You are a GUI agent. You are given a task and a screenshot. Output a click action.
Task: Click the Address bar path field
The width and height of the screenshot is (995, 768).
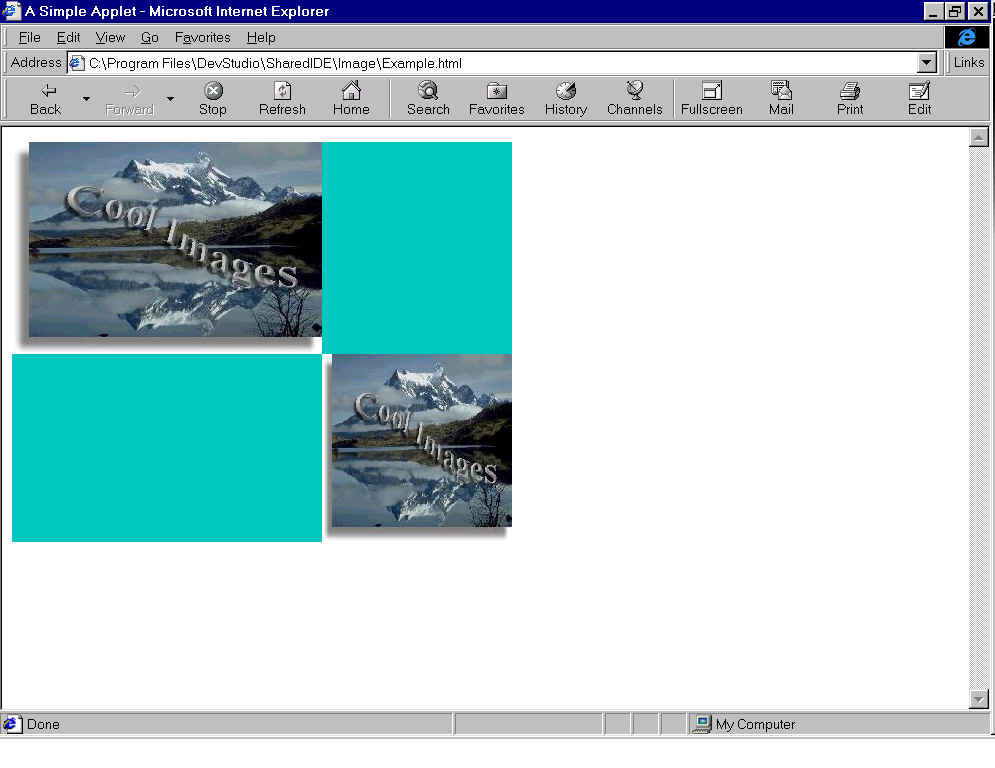492,63
